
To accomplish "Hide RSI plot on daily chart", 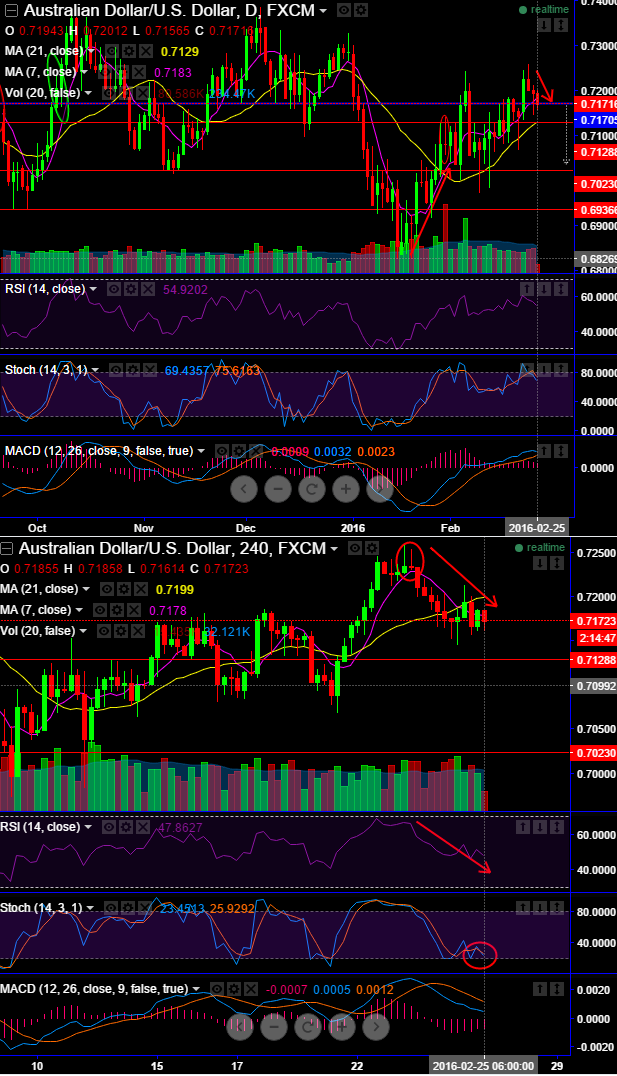I will pos(114,289).
